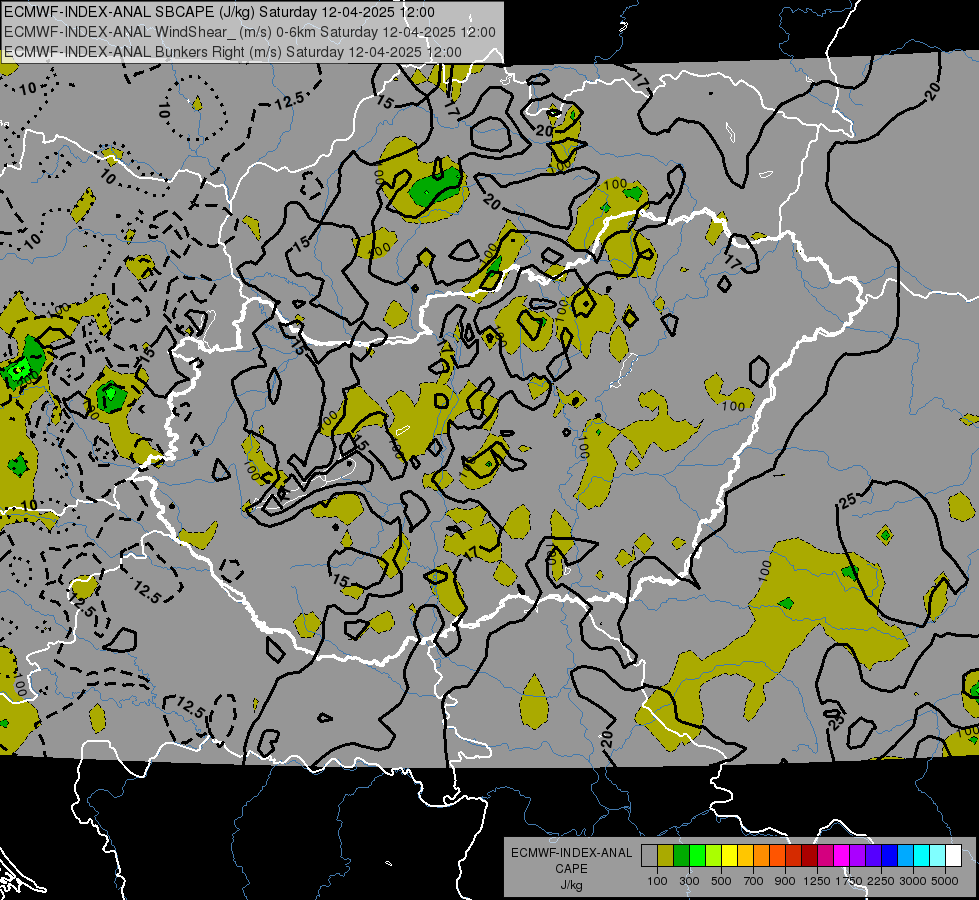
Task: Click the purple legend swatch
Action: click(858, 855)
